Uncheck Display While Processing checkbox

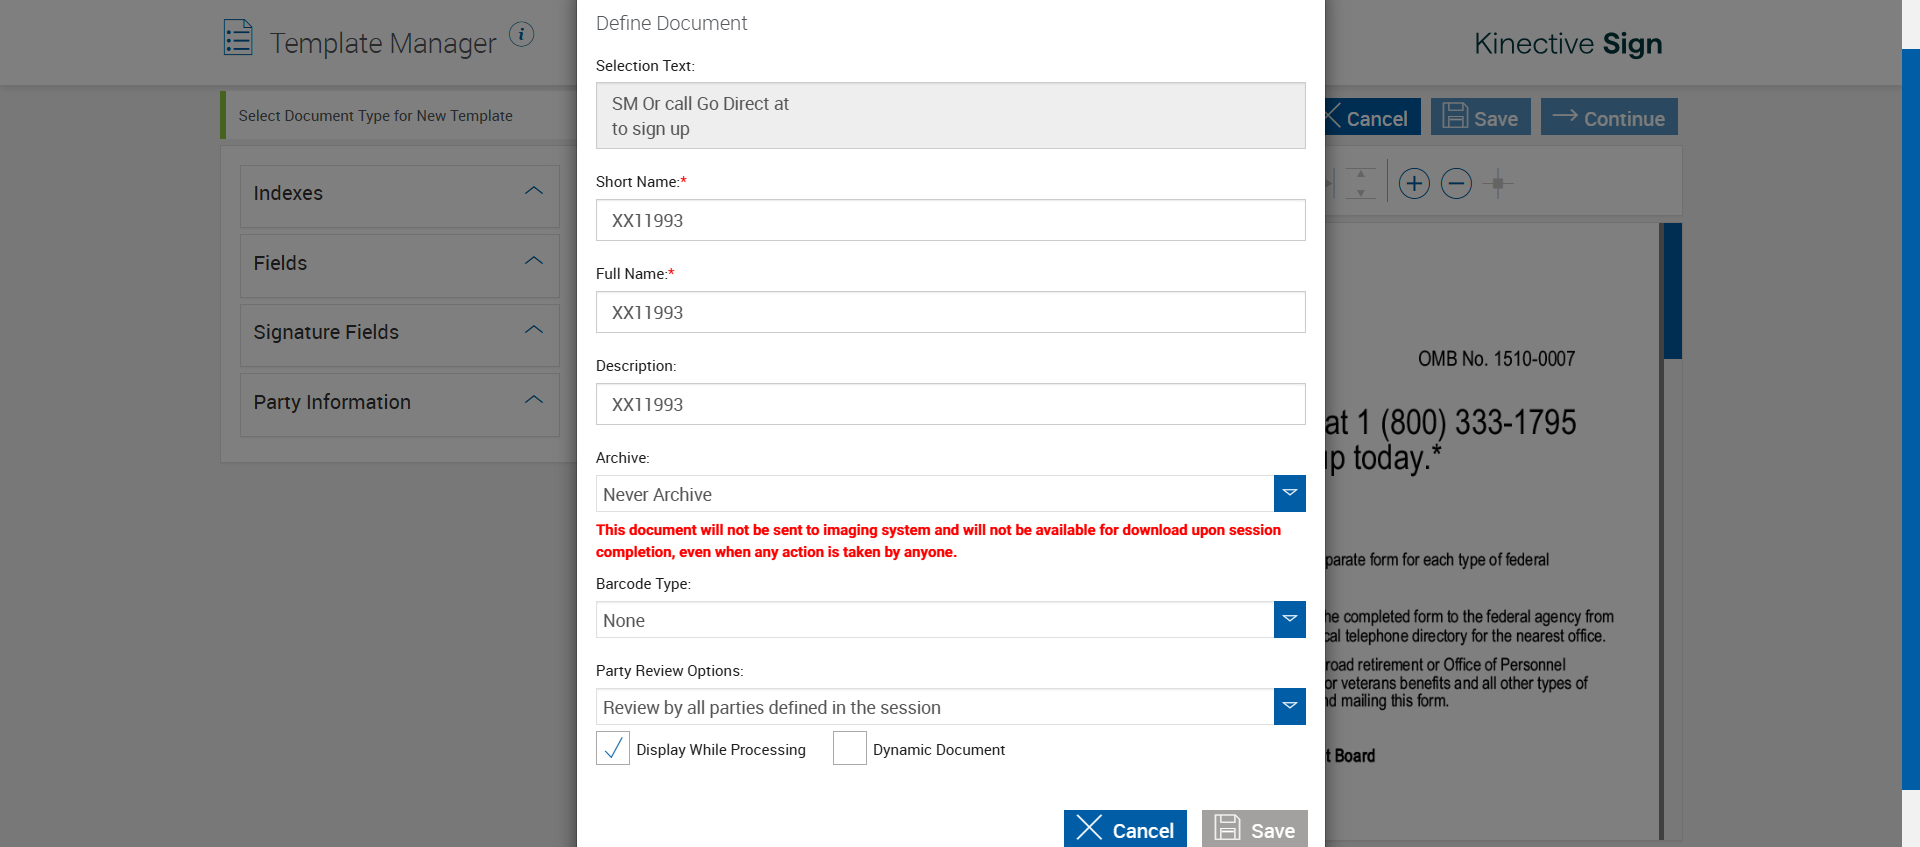pyautogui.click(x=613, y=748)
